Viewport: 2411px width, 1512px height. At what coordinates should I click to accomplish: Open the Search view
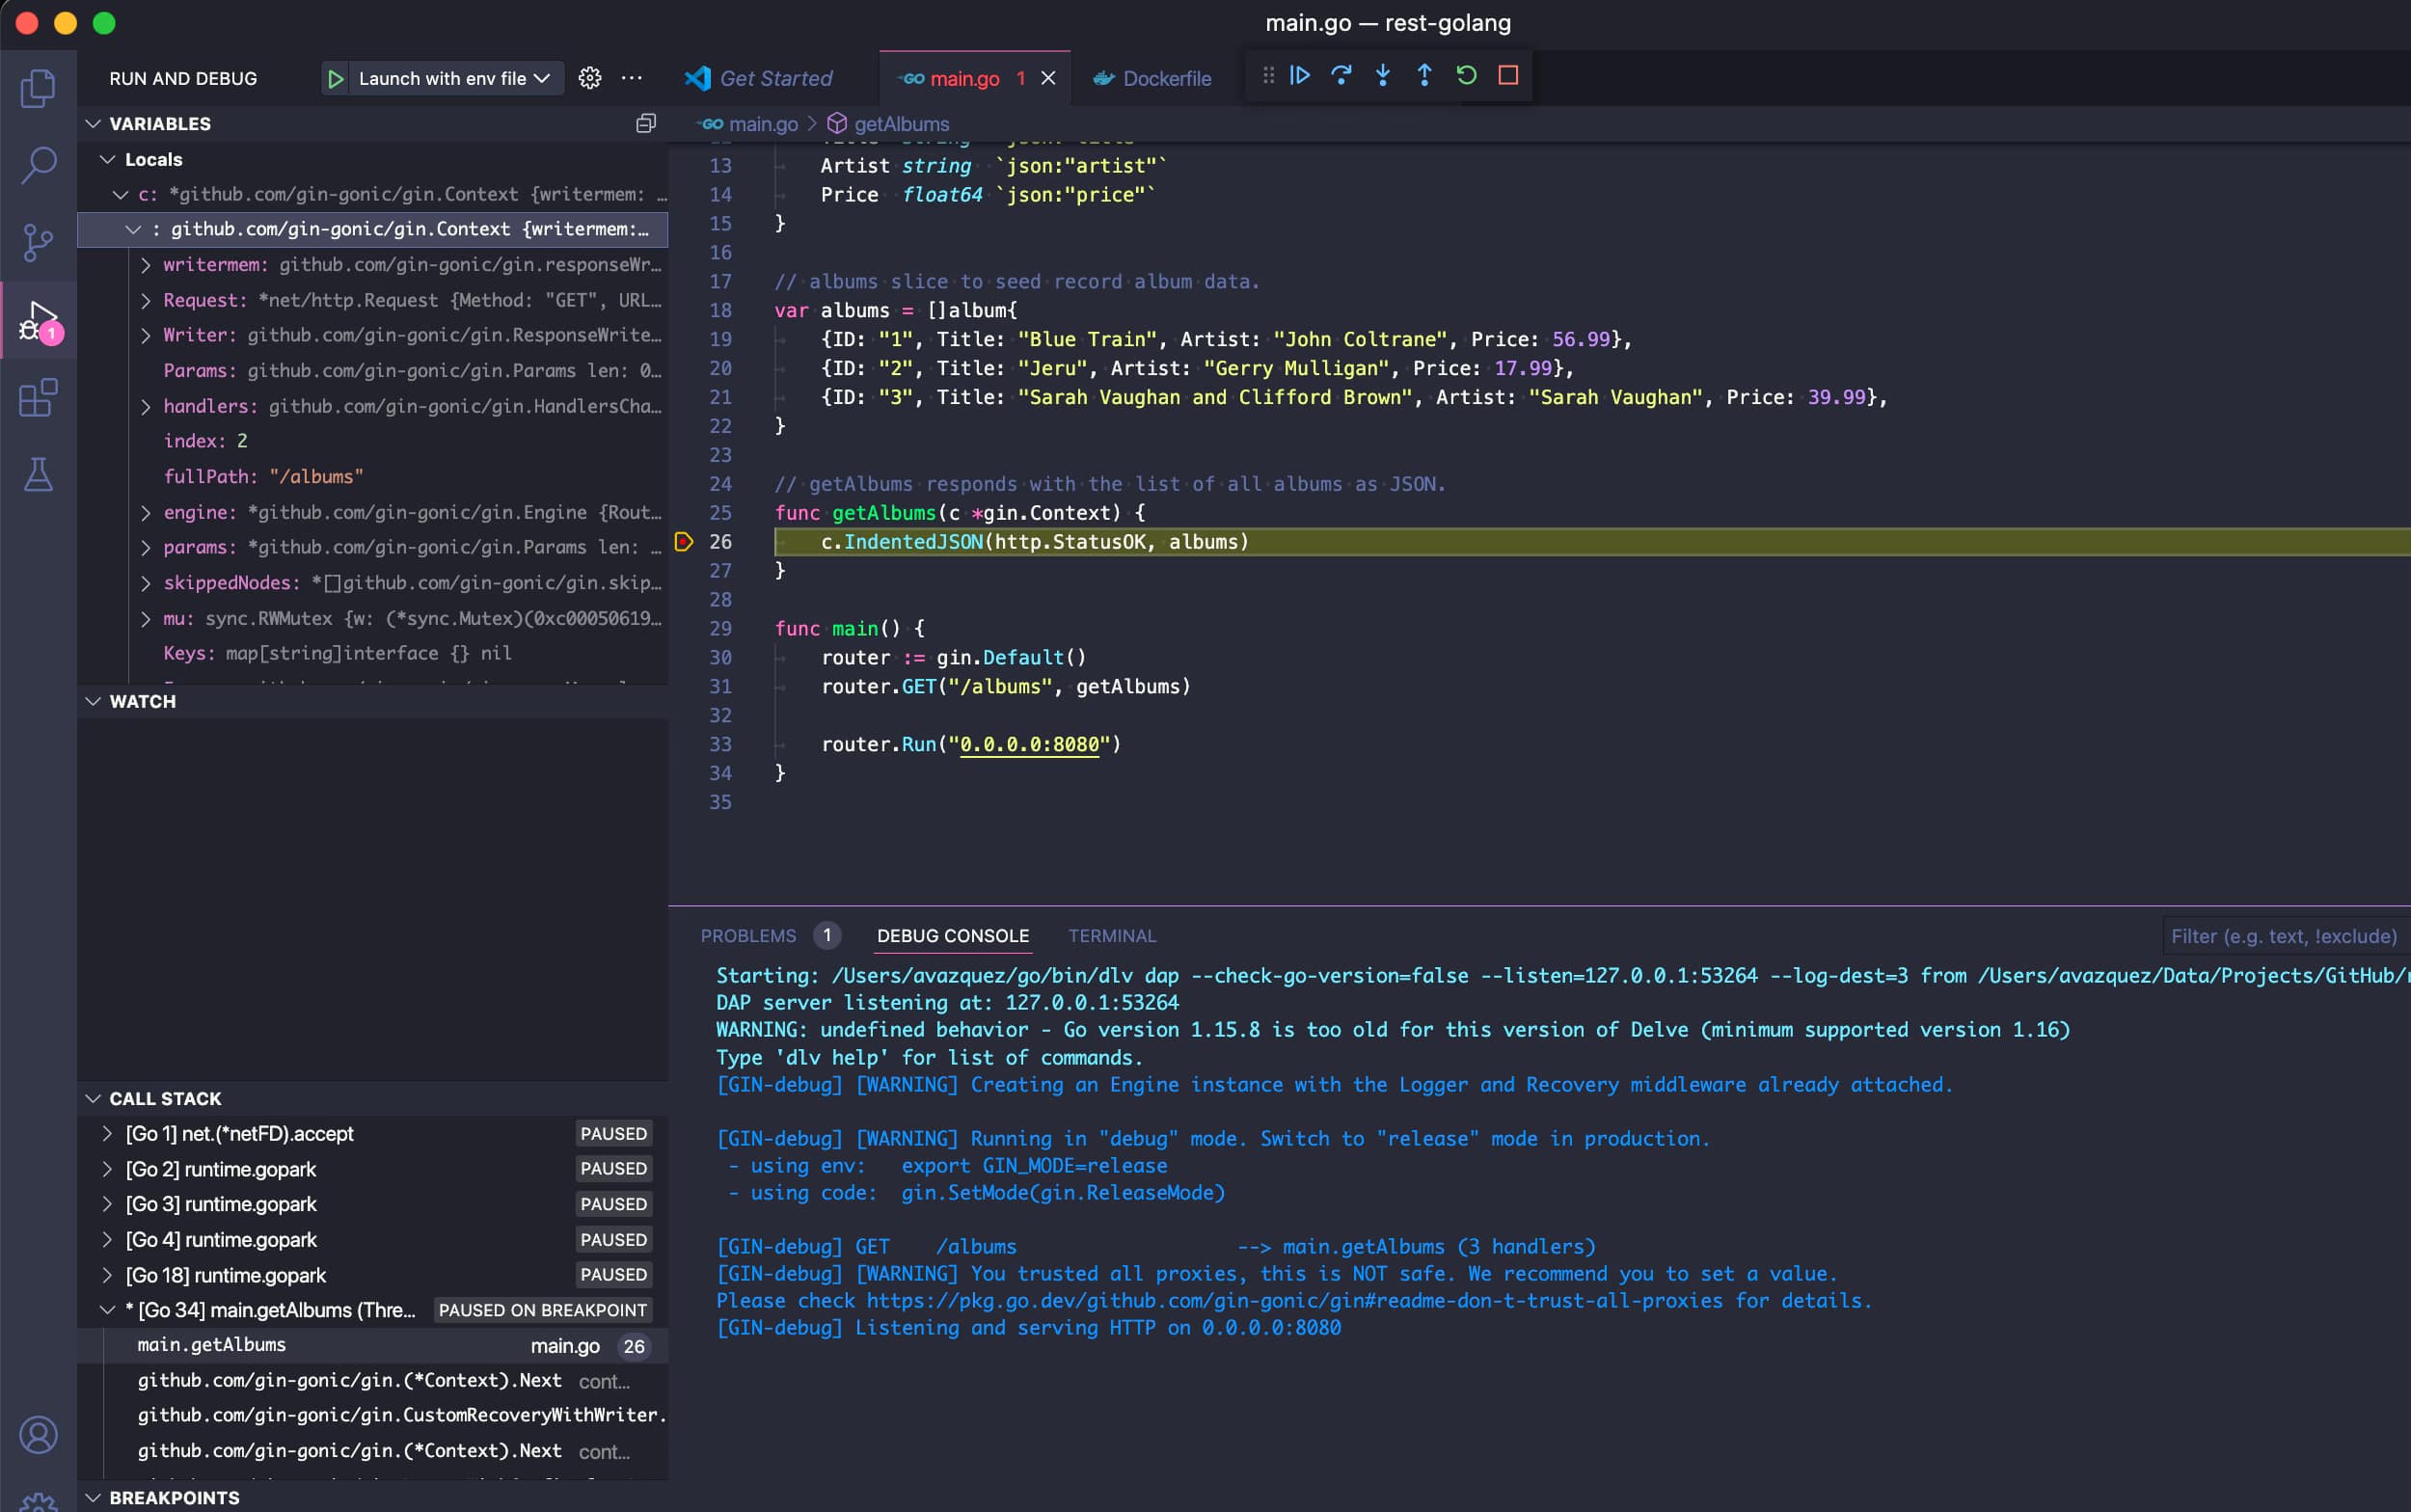tap(38, 165)
